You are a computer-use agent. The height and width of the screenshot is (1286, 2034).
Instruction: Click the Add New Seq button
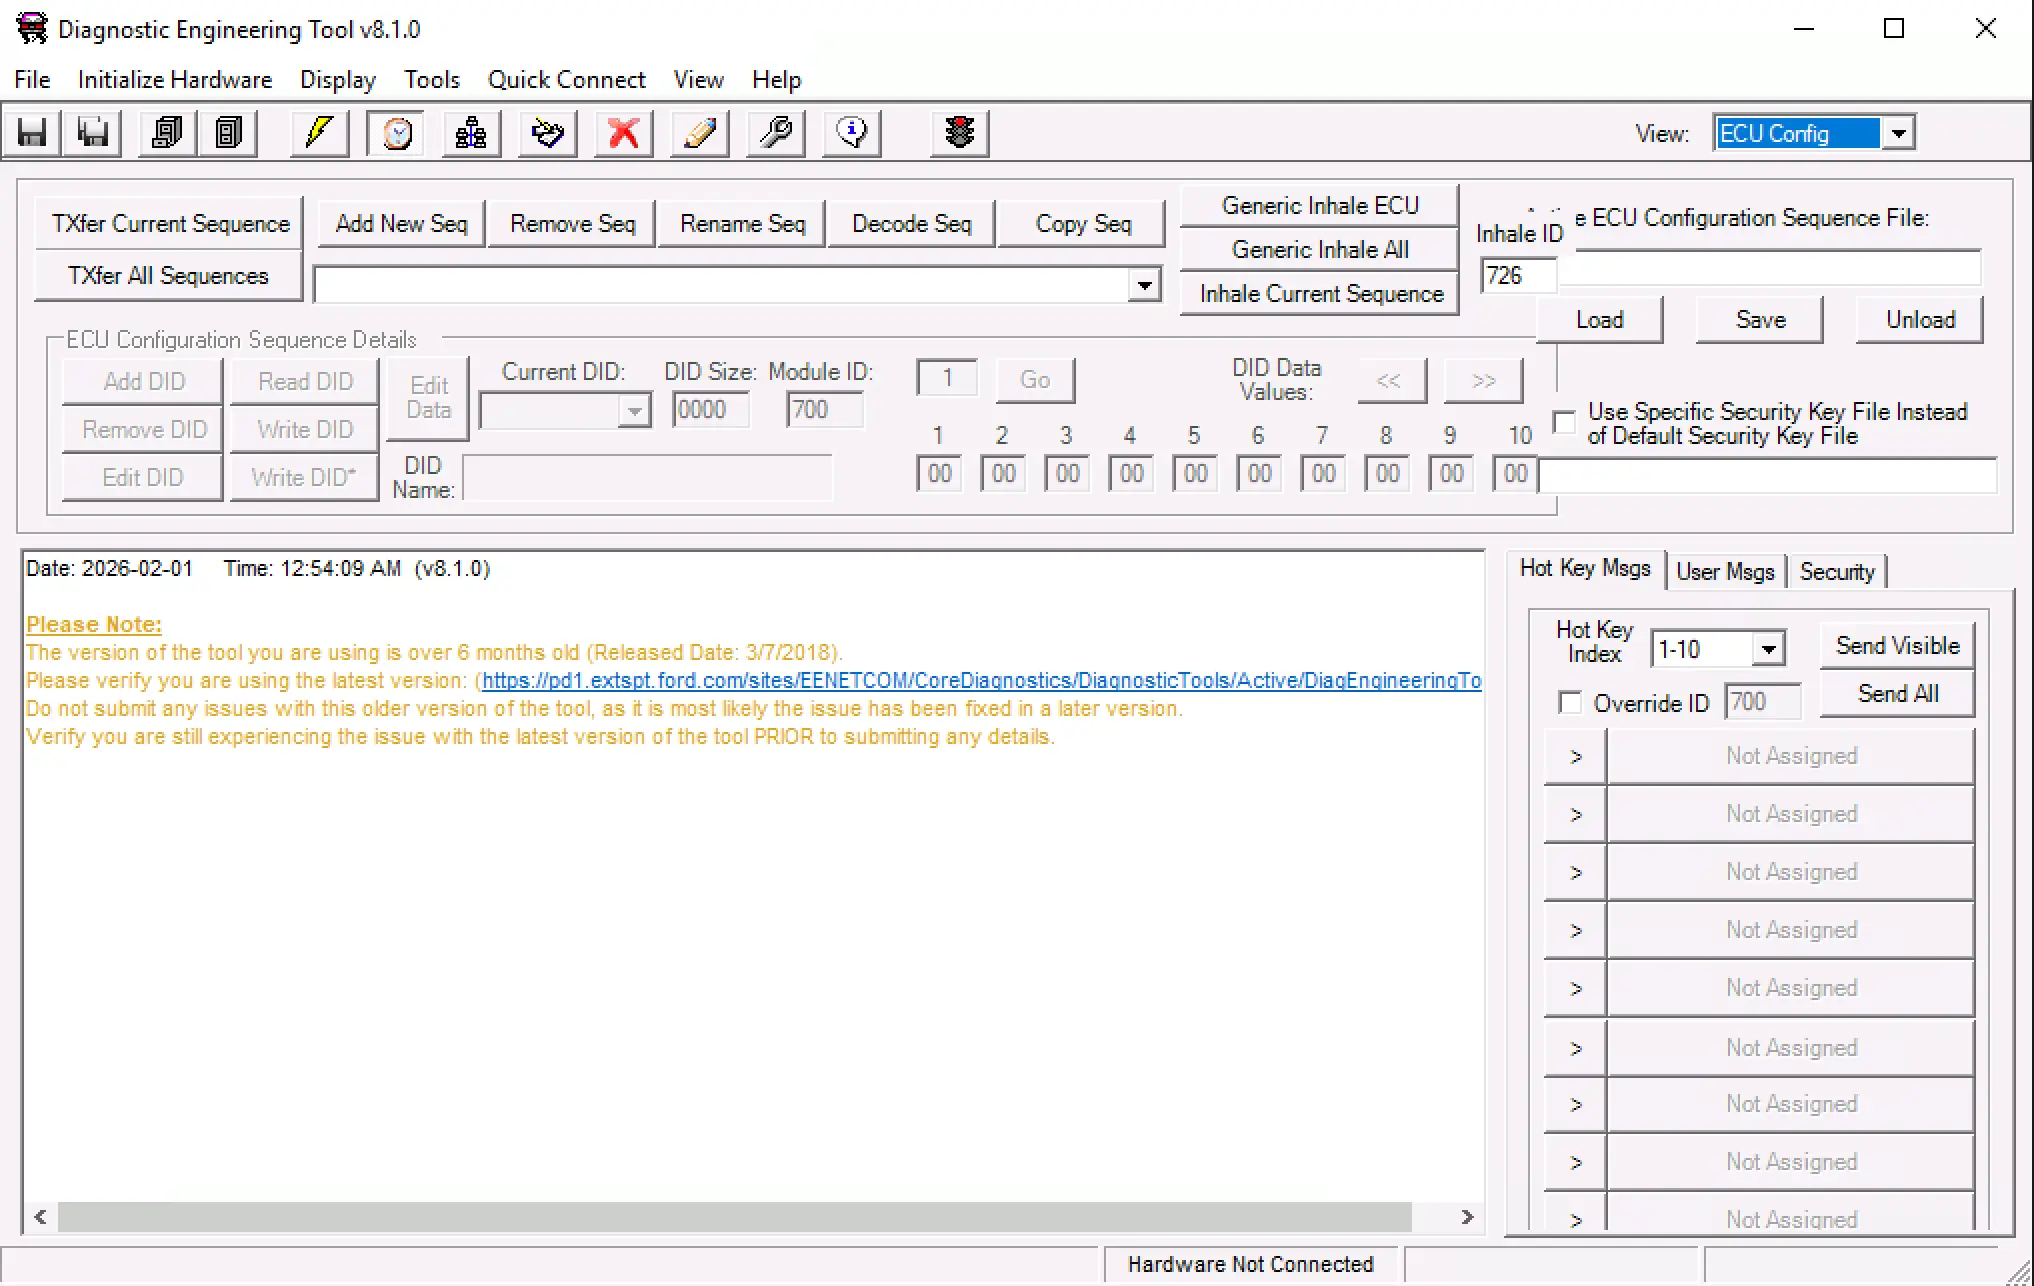pyautogui.click(x=401, y=224)
